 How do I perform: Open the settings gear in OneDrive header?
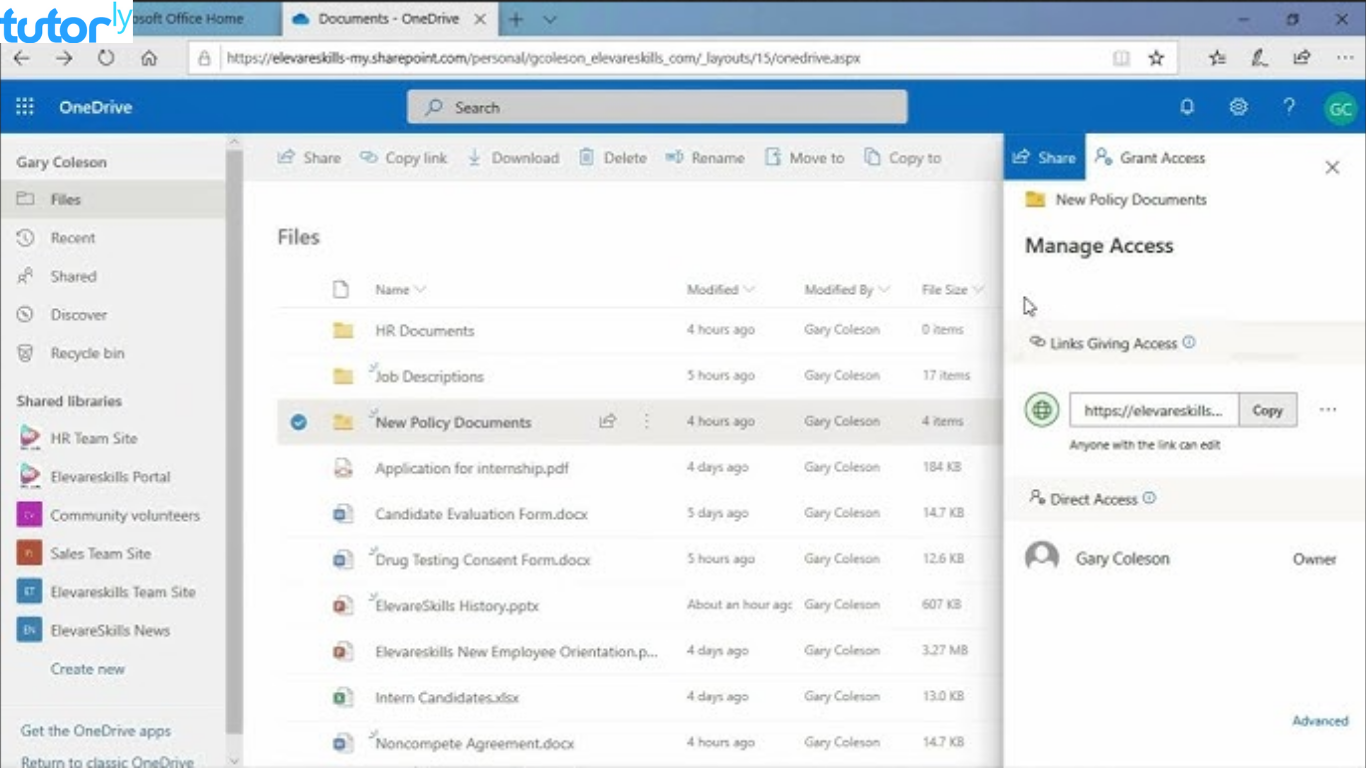click(1238, 107)
